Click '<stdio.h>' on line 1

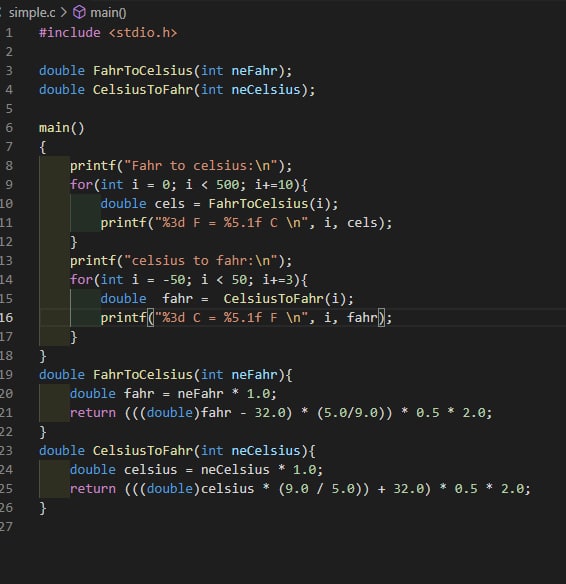(x=143, y=33)
